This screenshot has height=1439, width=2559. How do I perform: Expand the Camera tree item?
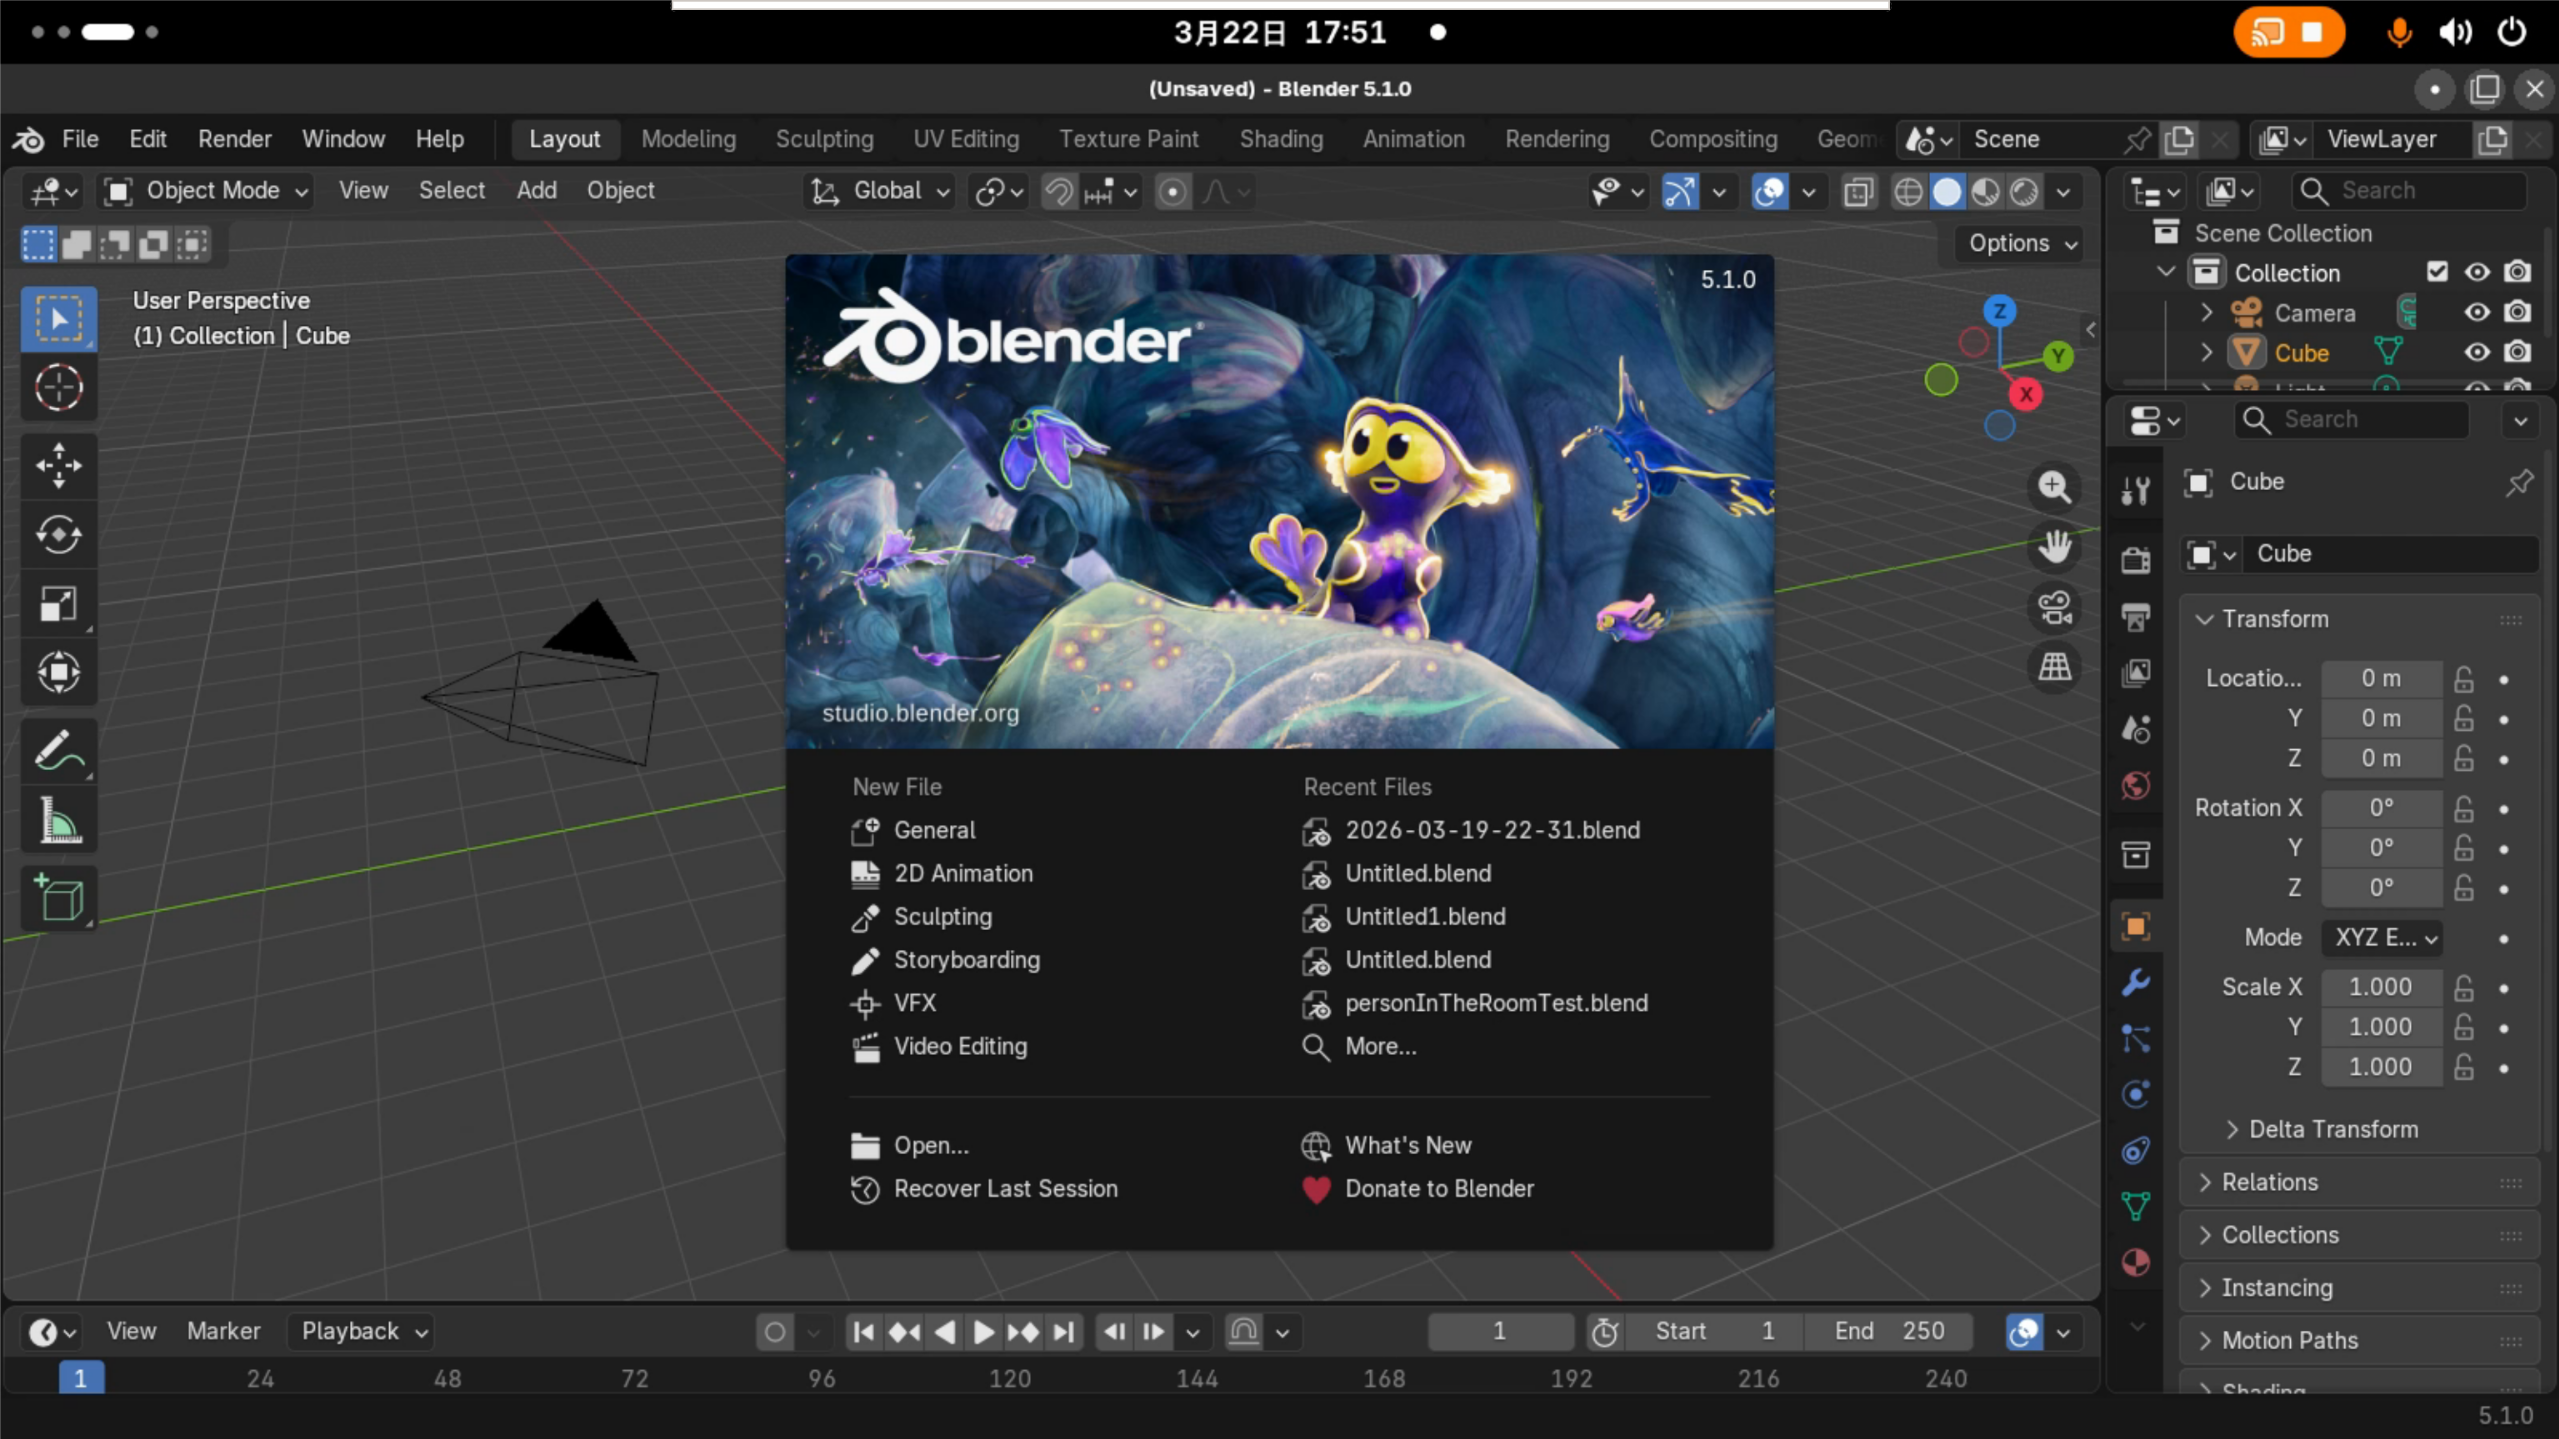point(2207,313)
